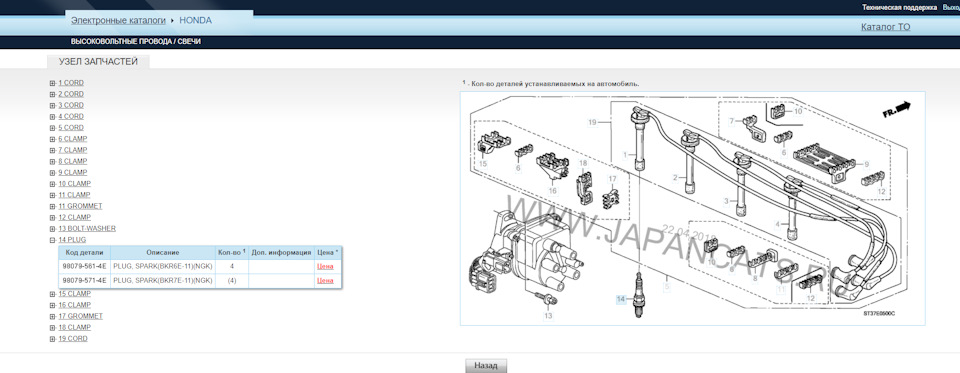The height and width of the screenshot is (373, 960).
Task: Expand the 11 GROMMET plus icon
Action: click(x=53, y=206)
